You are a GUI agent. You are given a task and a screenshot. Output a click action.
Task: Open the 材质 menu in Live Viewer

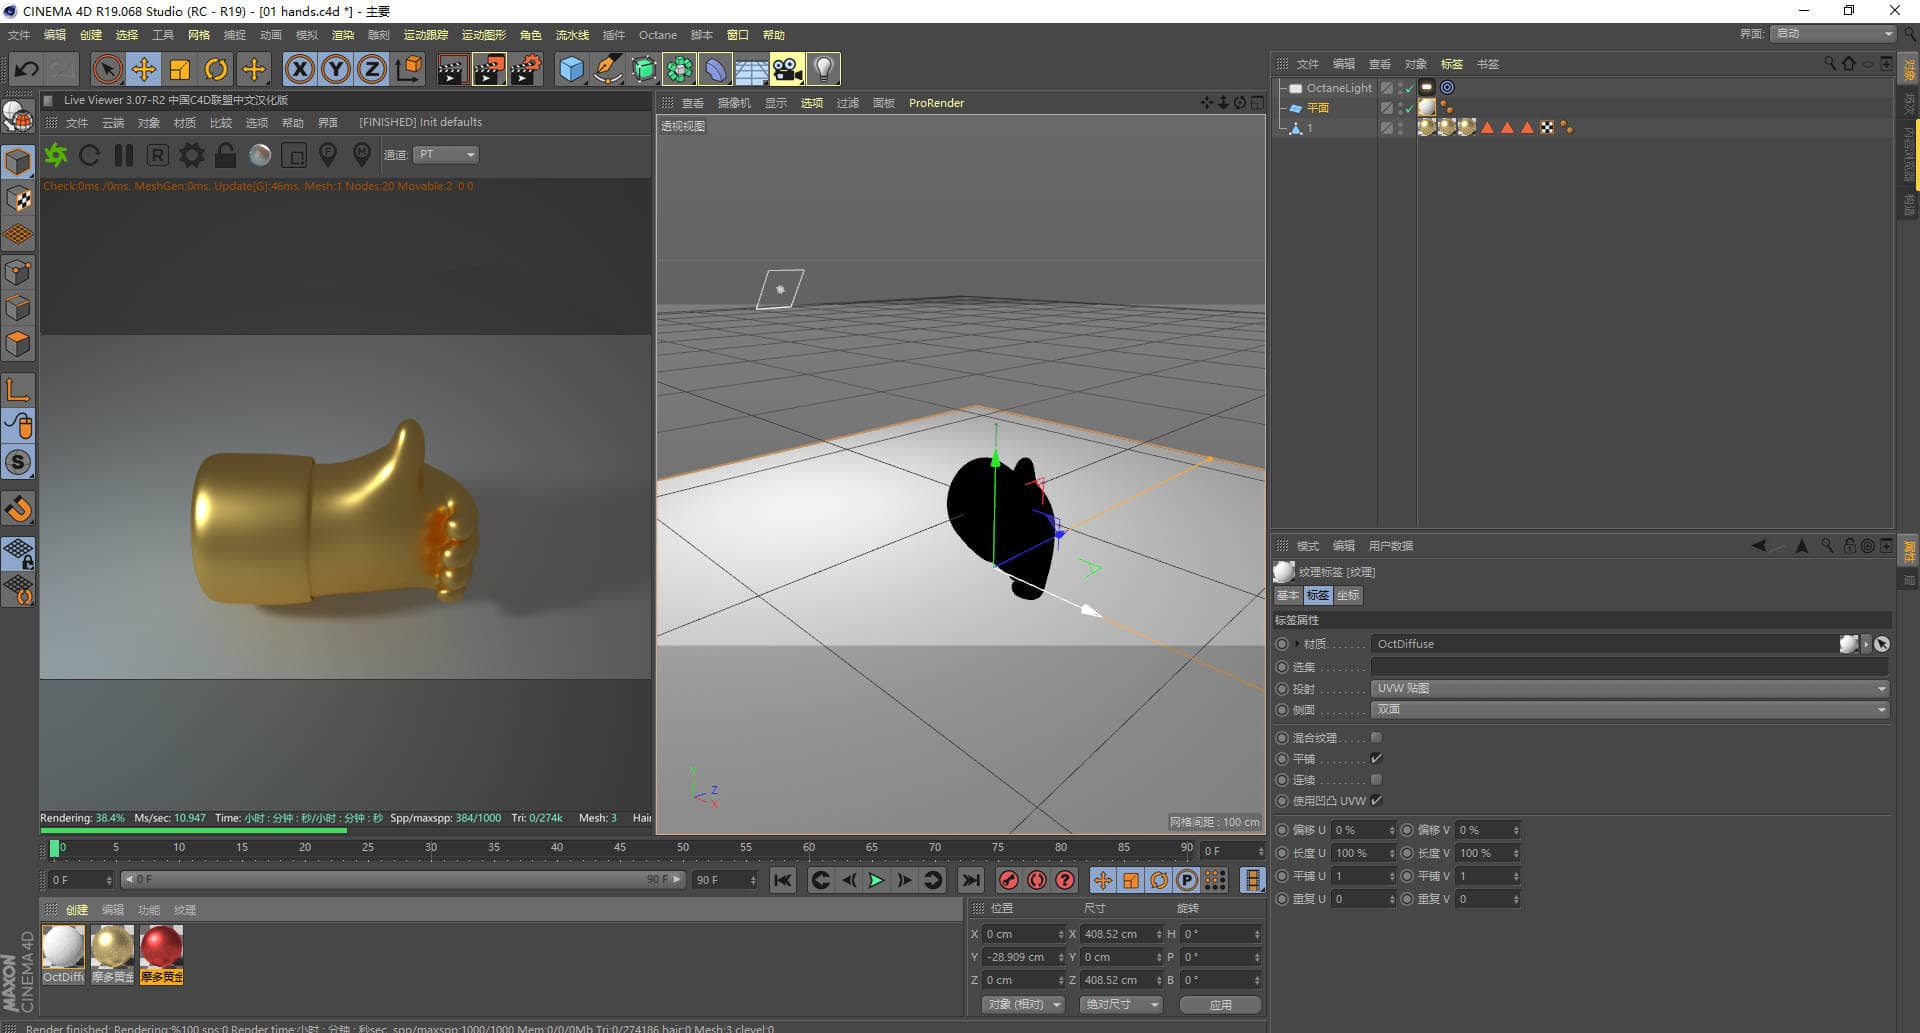click(185, 123)
